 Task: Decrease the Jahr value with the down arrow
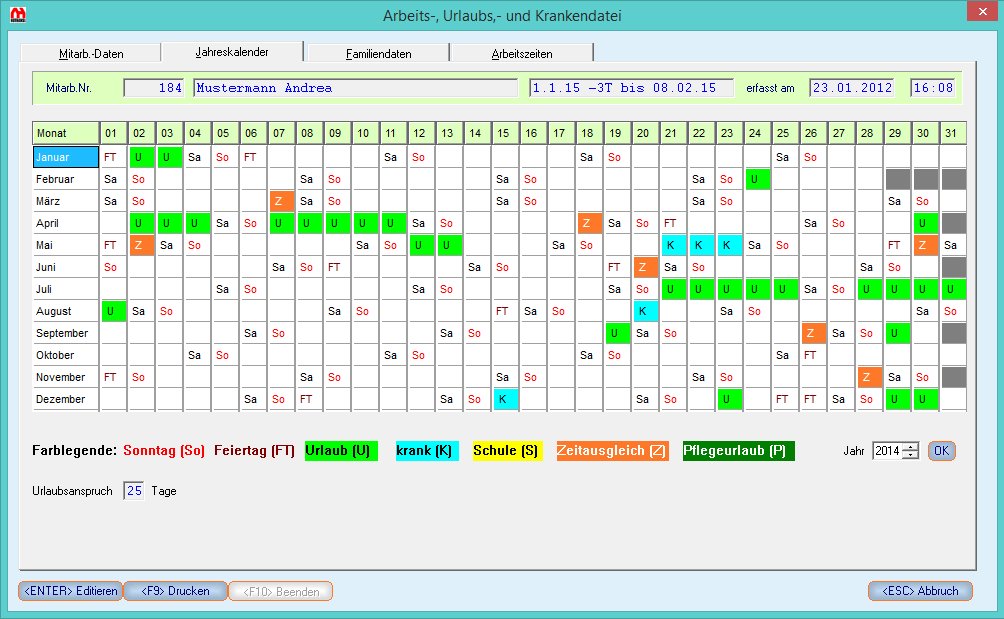(x=910, y=456)
